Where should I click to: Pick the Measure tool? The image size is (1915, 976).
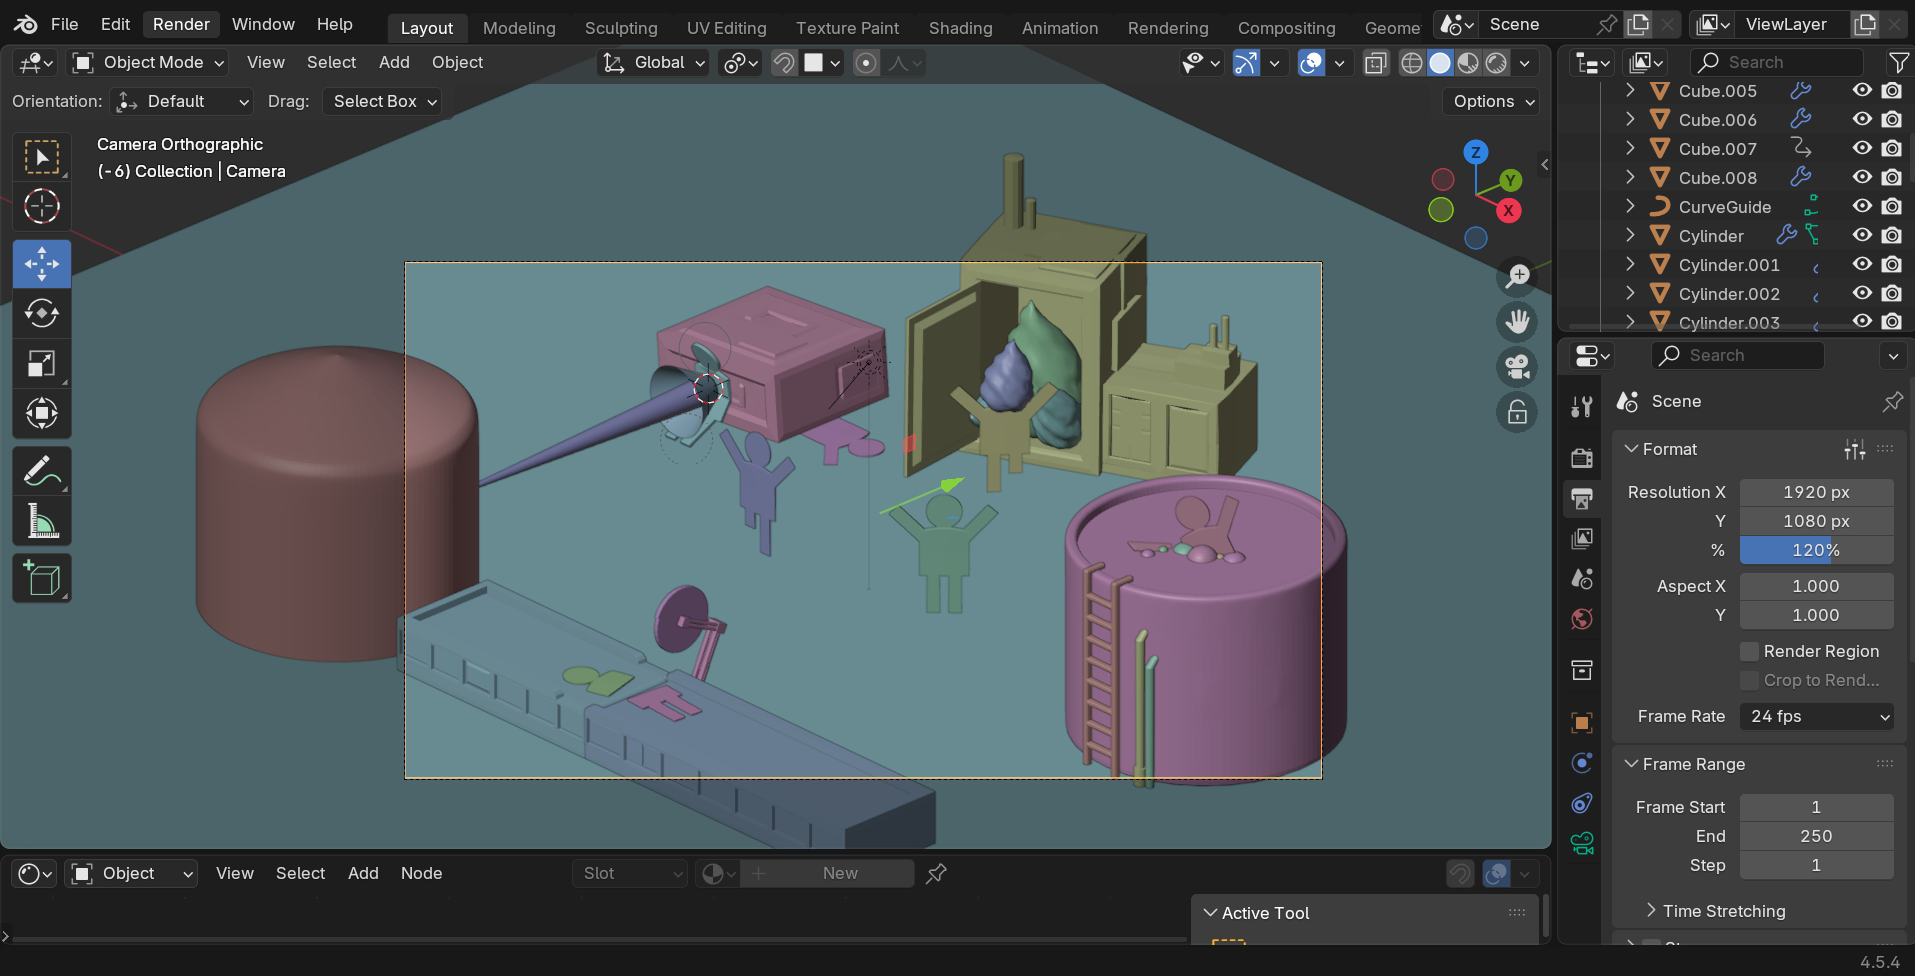point(41,522)
